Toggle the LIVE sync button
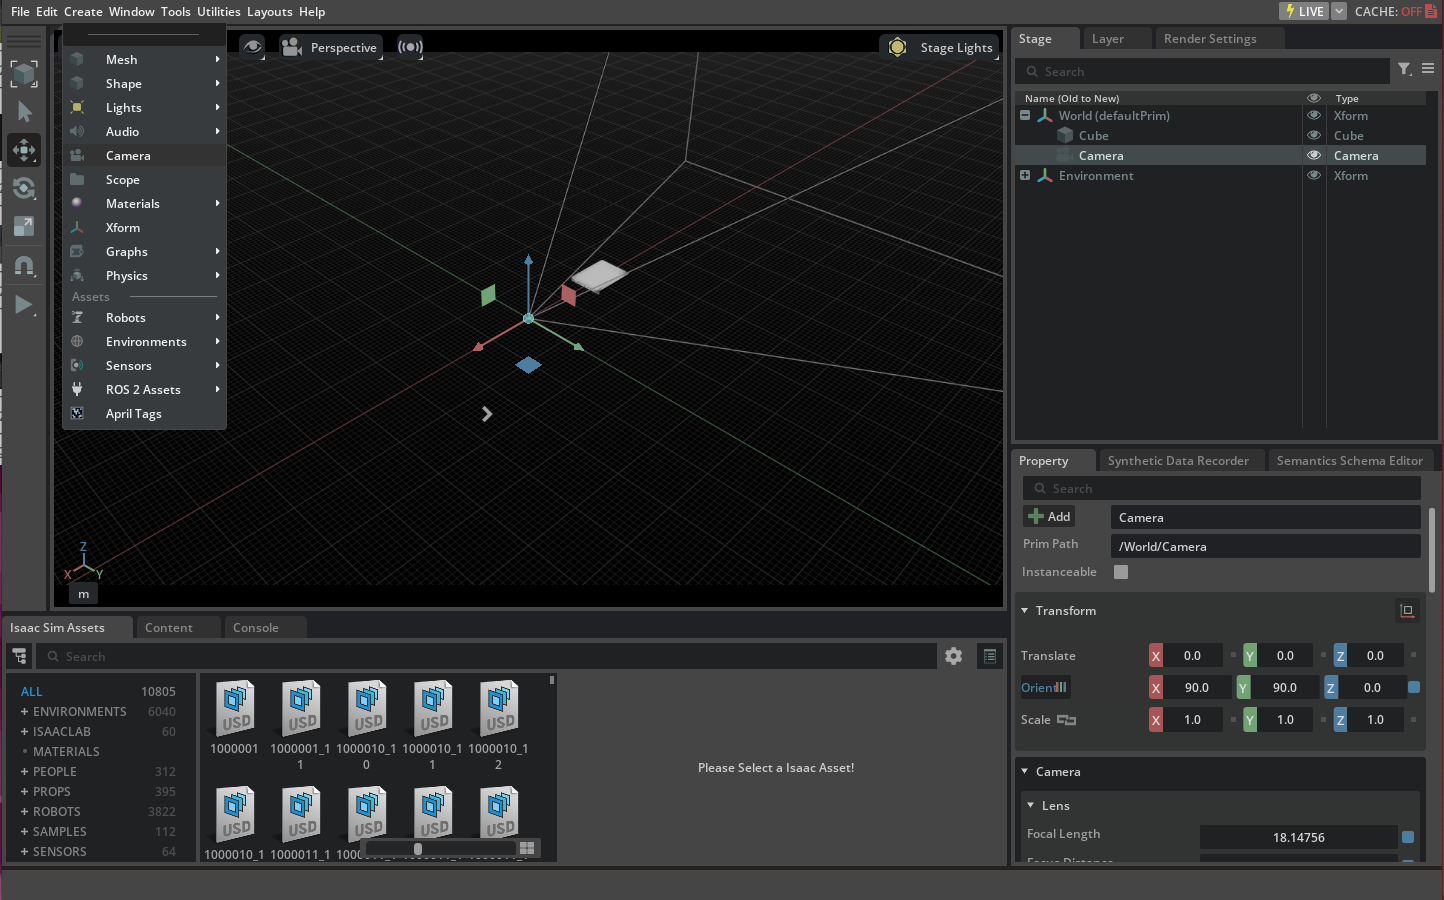This screenshot has width=1444, height=900. [x=1302, y=11]
